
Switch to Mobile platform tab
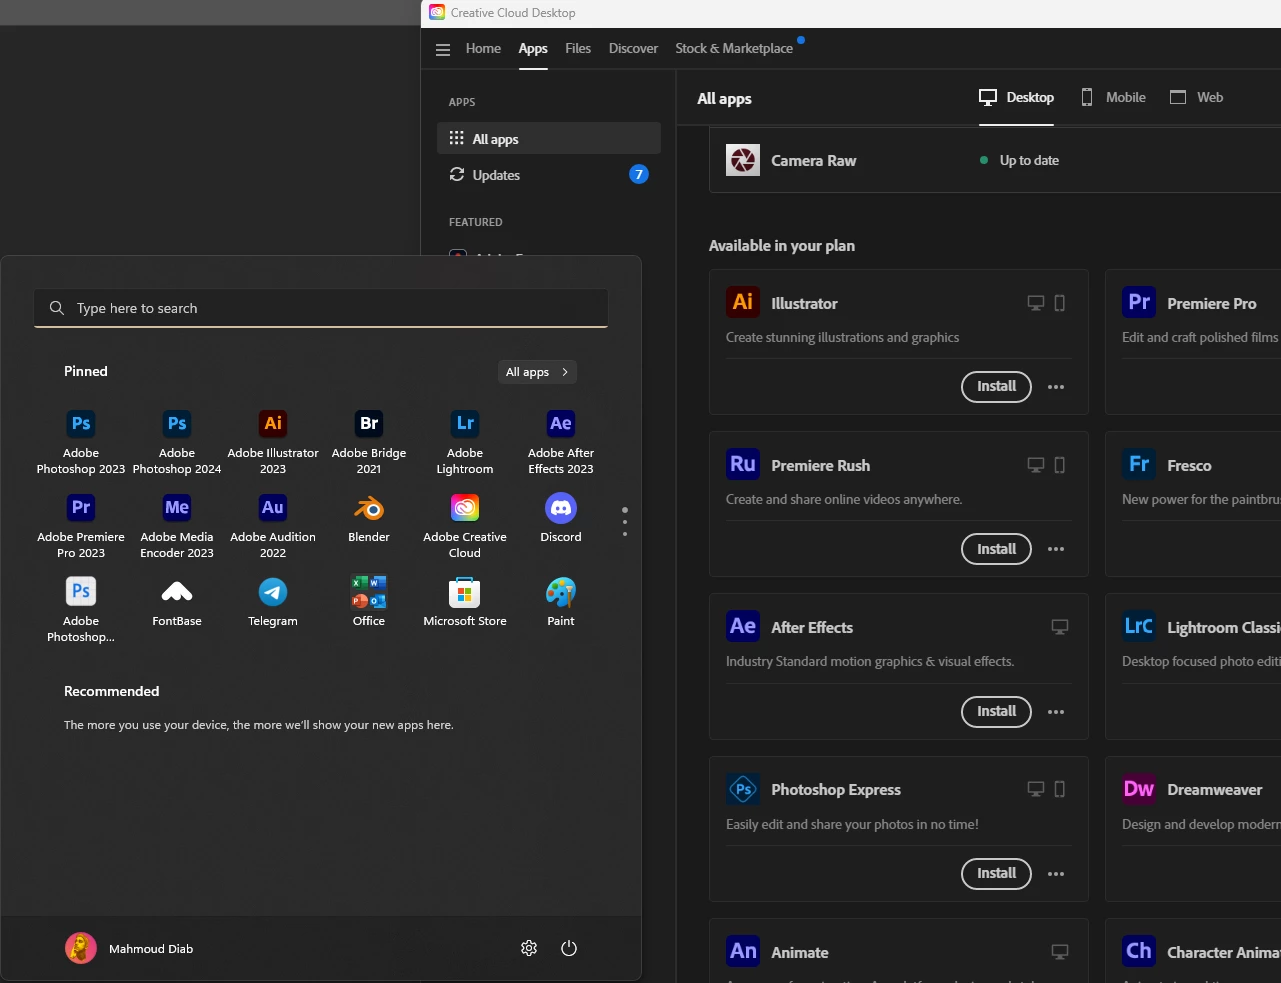[1113, 97]
